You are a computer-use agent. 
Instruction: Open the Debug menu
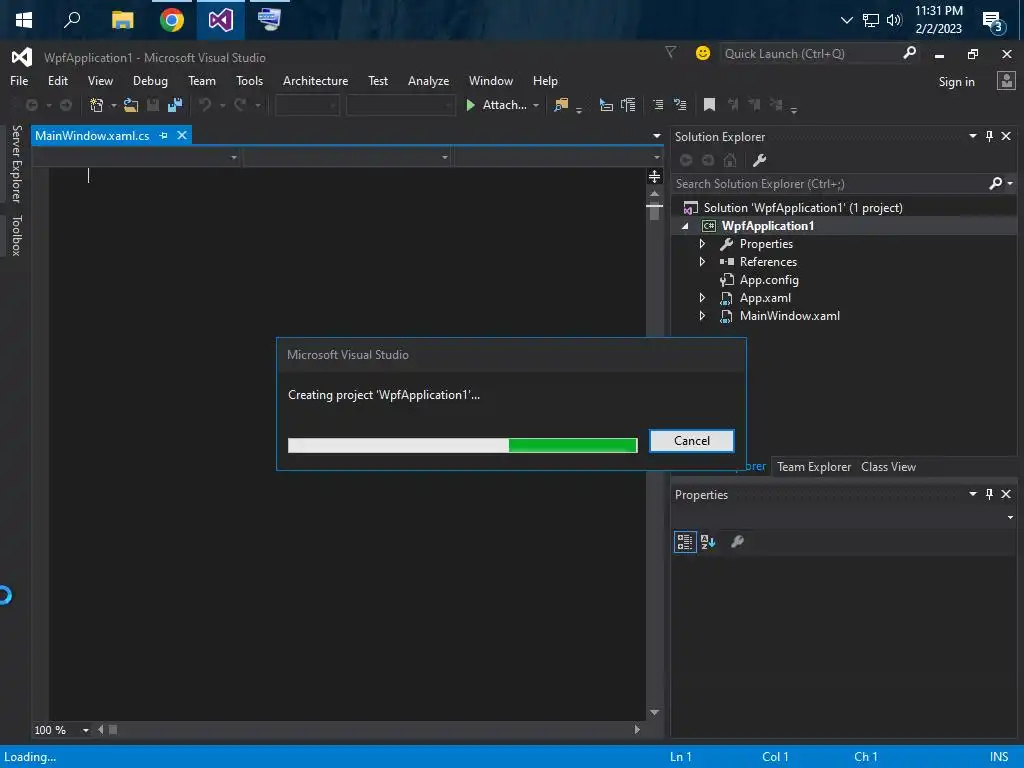(x=150, y=81)
